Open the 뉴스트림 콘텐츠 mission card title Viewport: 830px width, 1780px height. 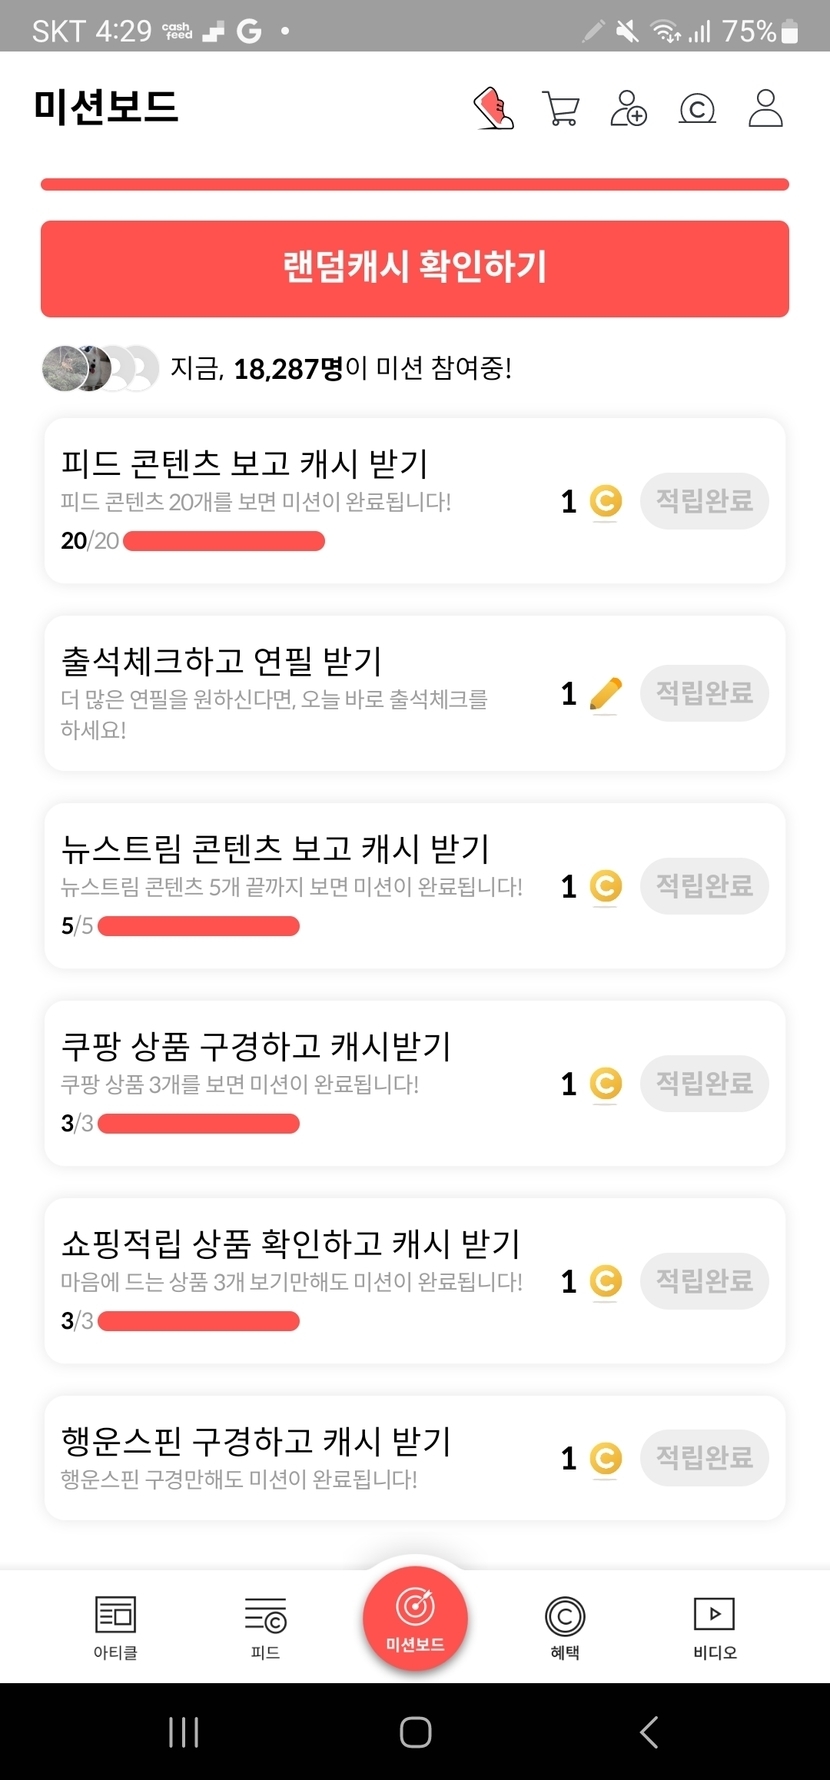pos(275,848)
